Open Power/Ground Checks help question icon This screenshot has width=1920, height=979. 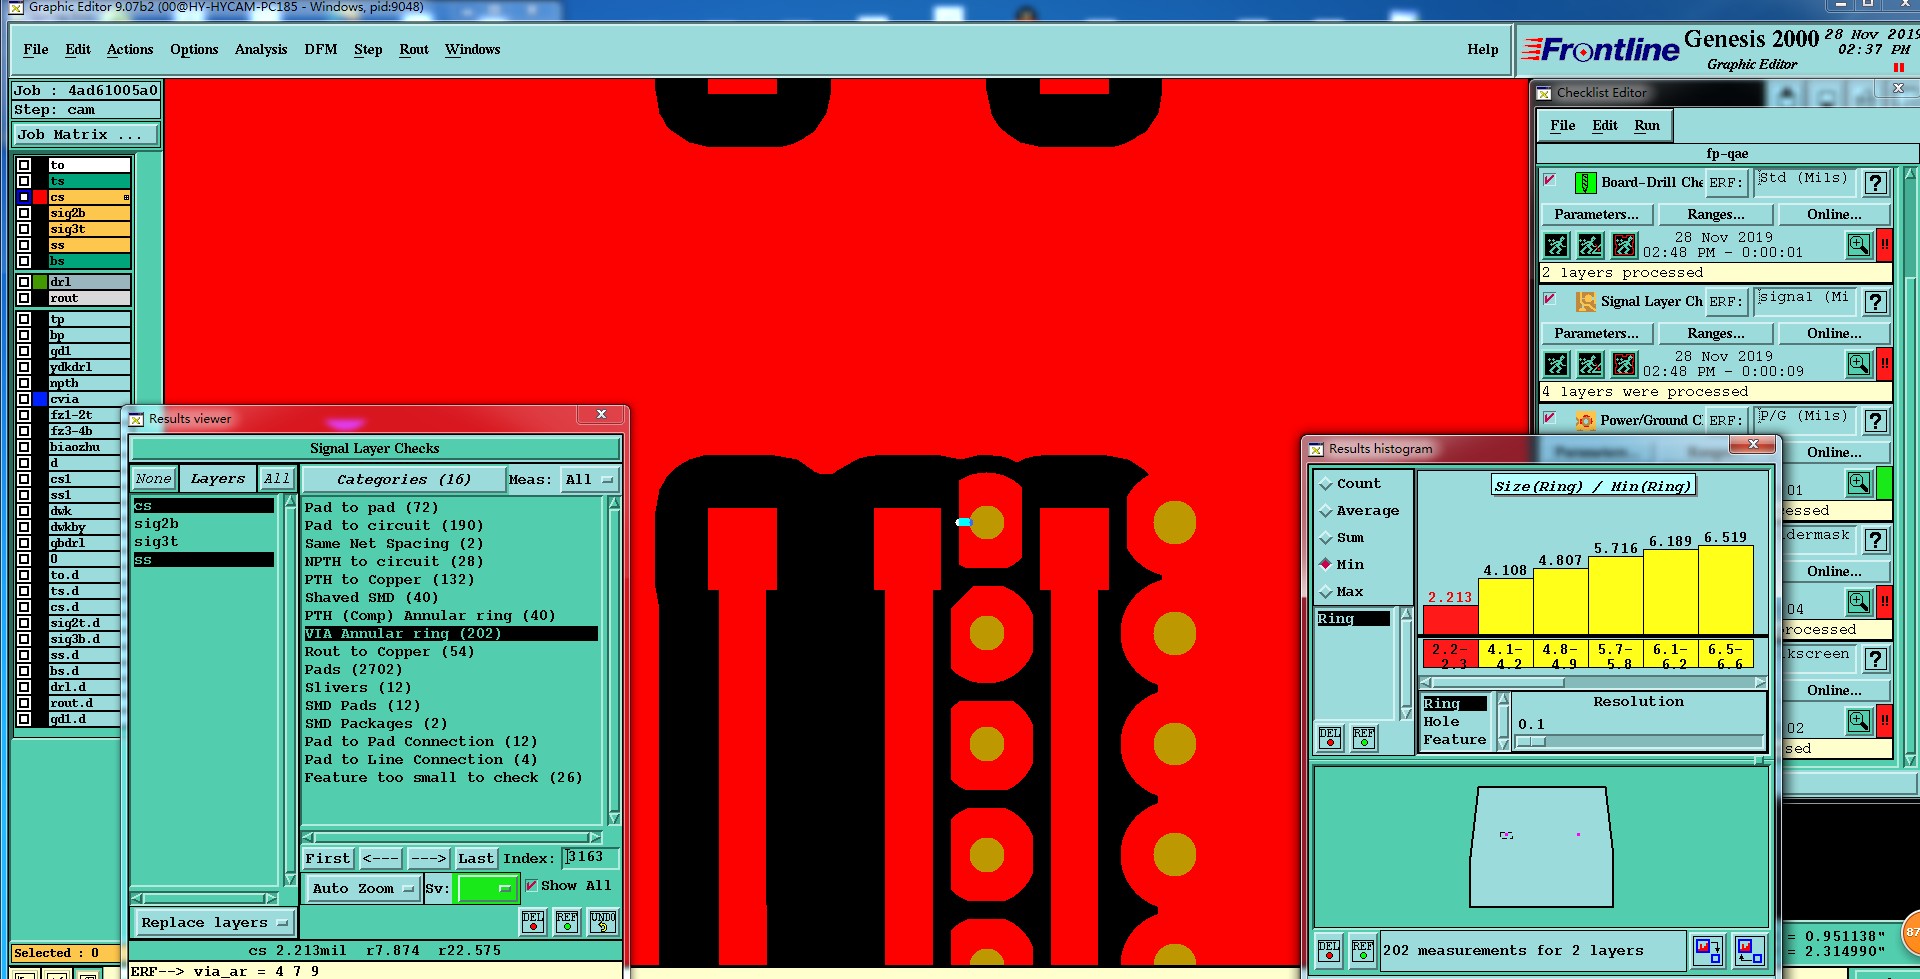point(1876,421)
